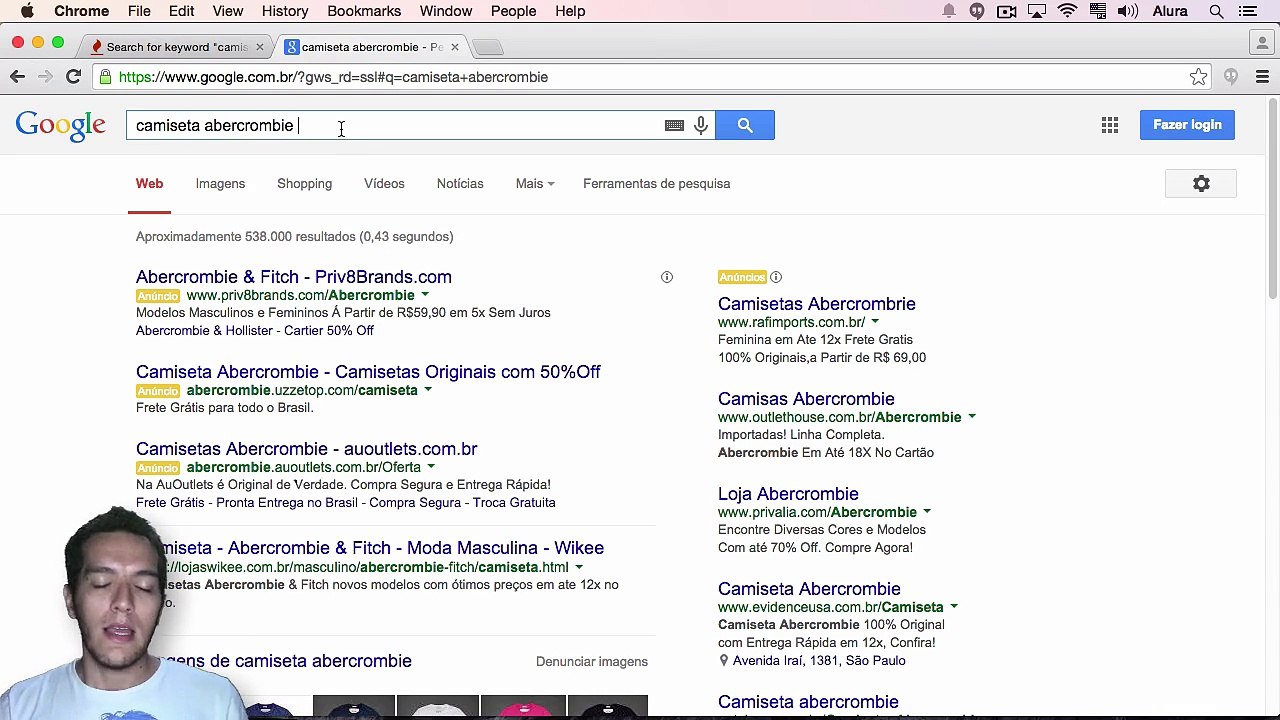Bookmark this page with the star icon

coord(1198,77)
